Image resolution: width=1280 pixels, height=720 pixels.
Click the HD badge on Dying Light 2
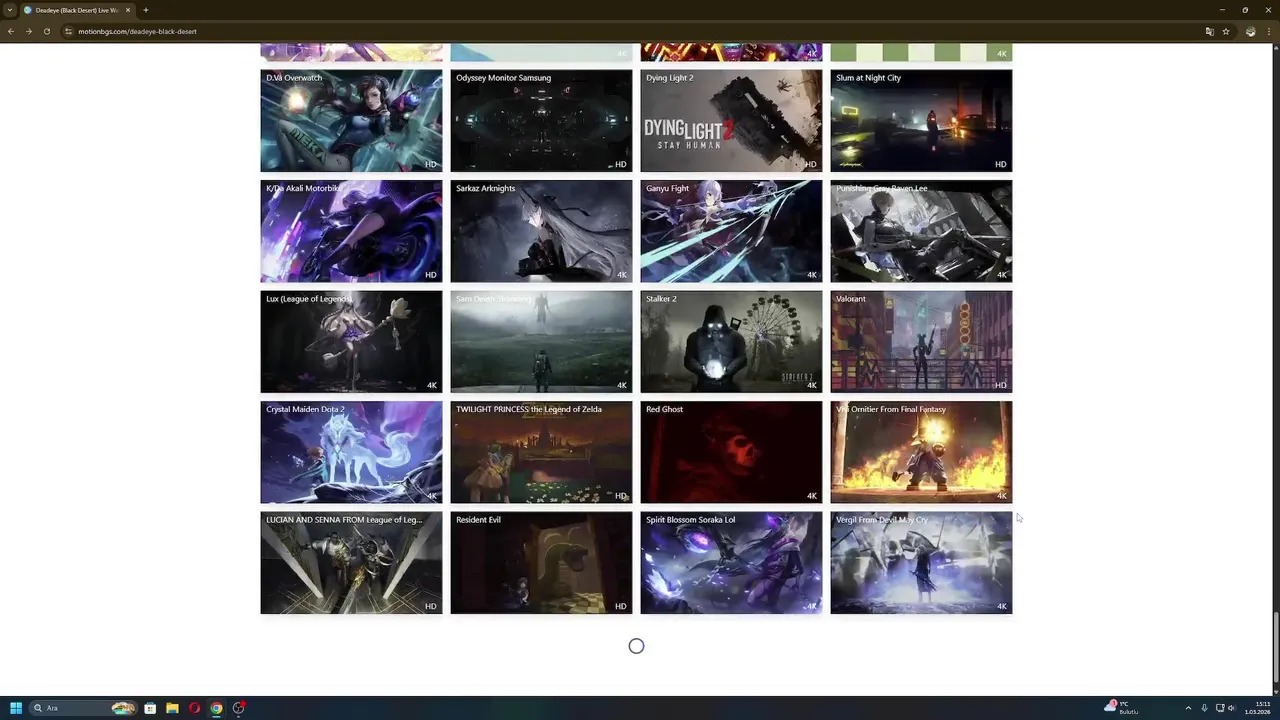coord(811,164)
